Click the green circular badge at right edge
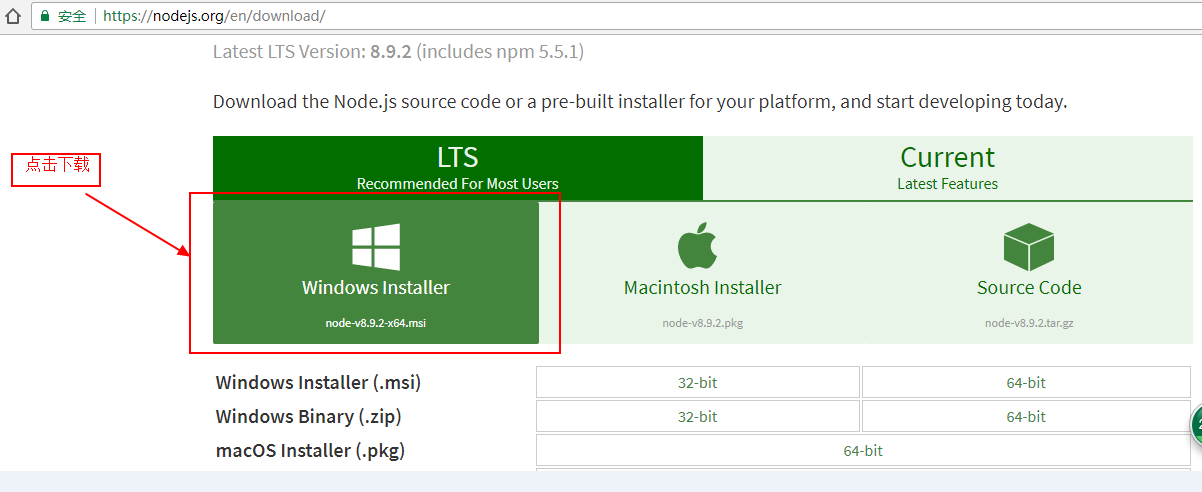 coord(1196,426)
